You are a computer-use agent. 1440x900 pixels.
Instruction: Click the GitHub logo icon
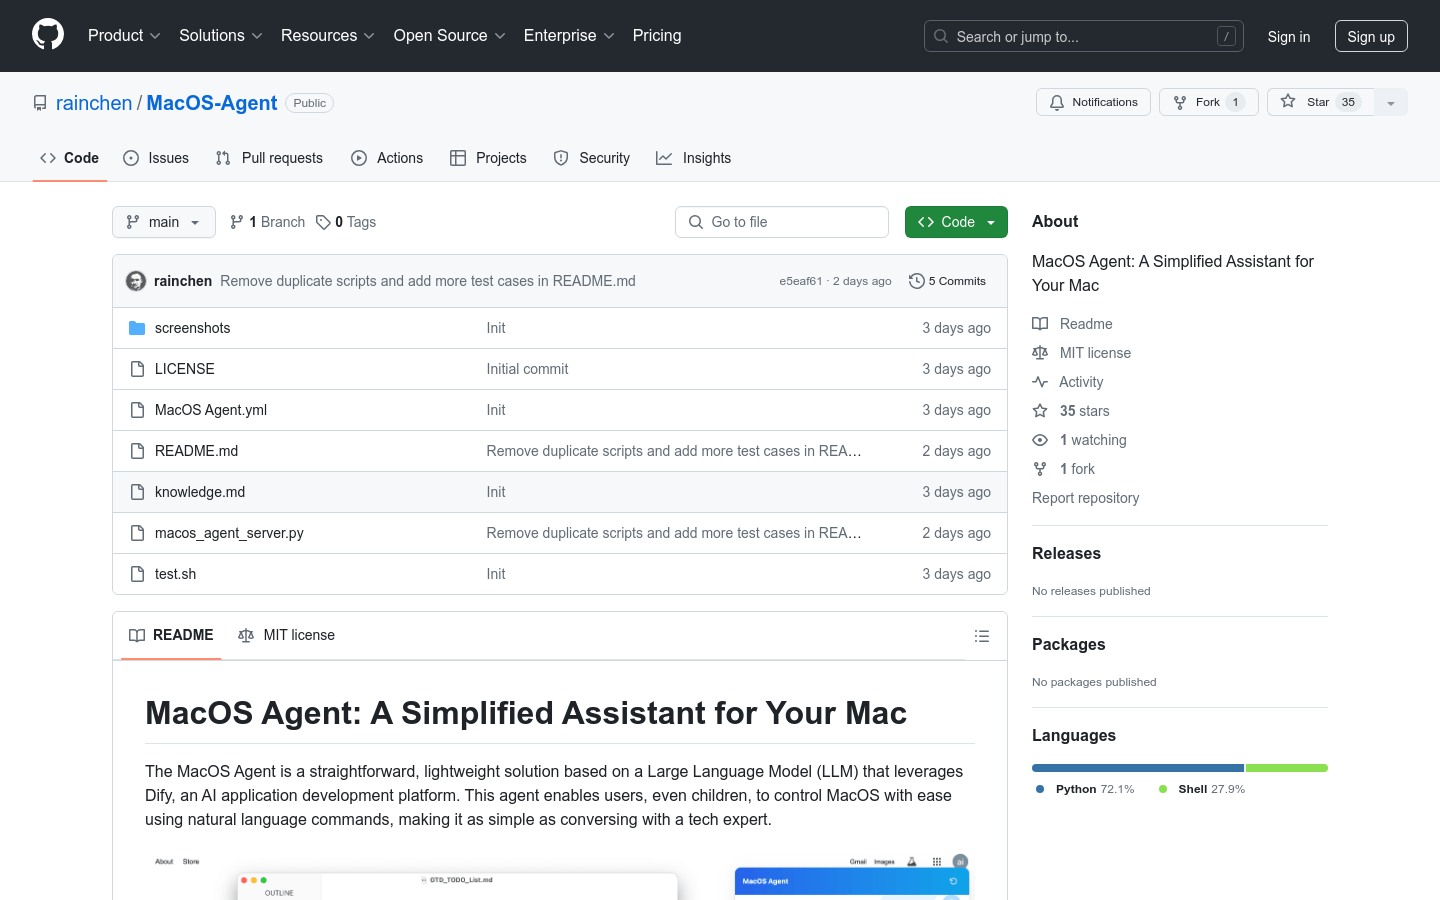[48, 35]
